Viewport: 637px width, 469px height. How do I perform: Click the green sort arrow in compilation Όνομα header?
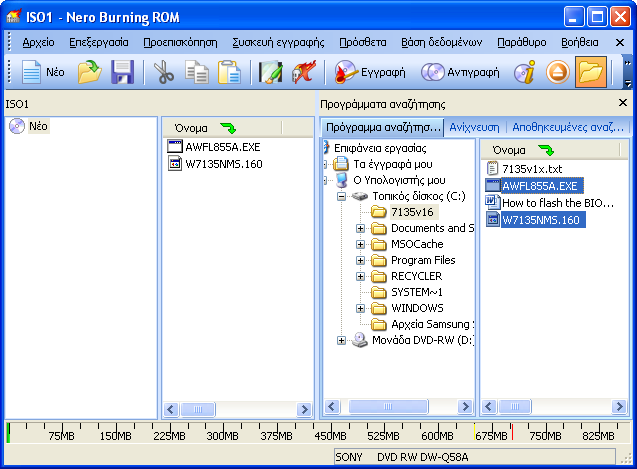pos(228,128)
